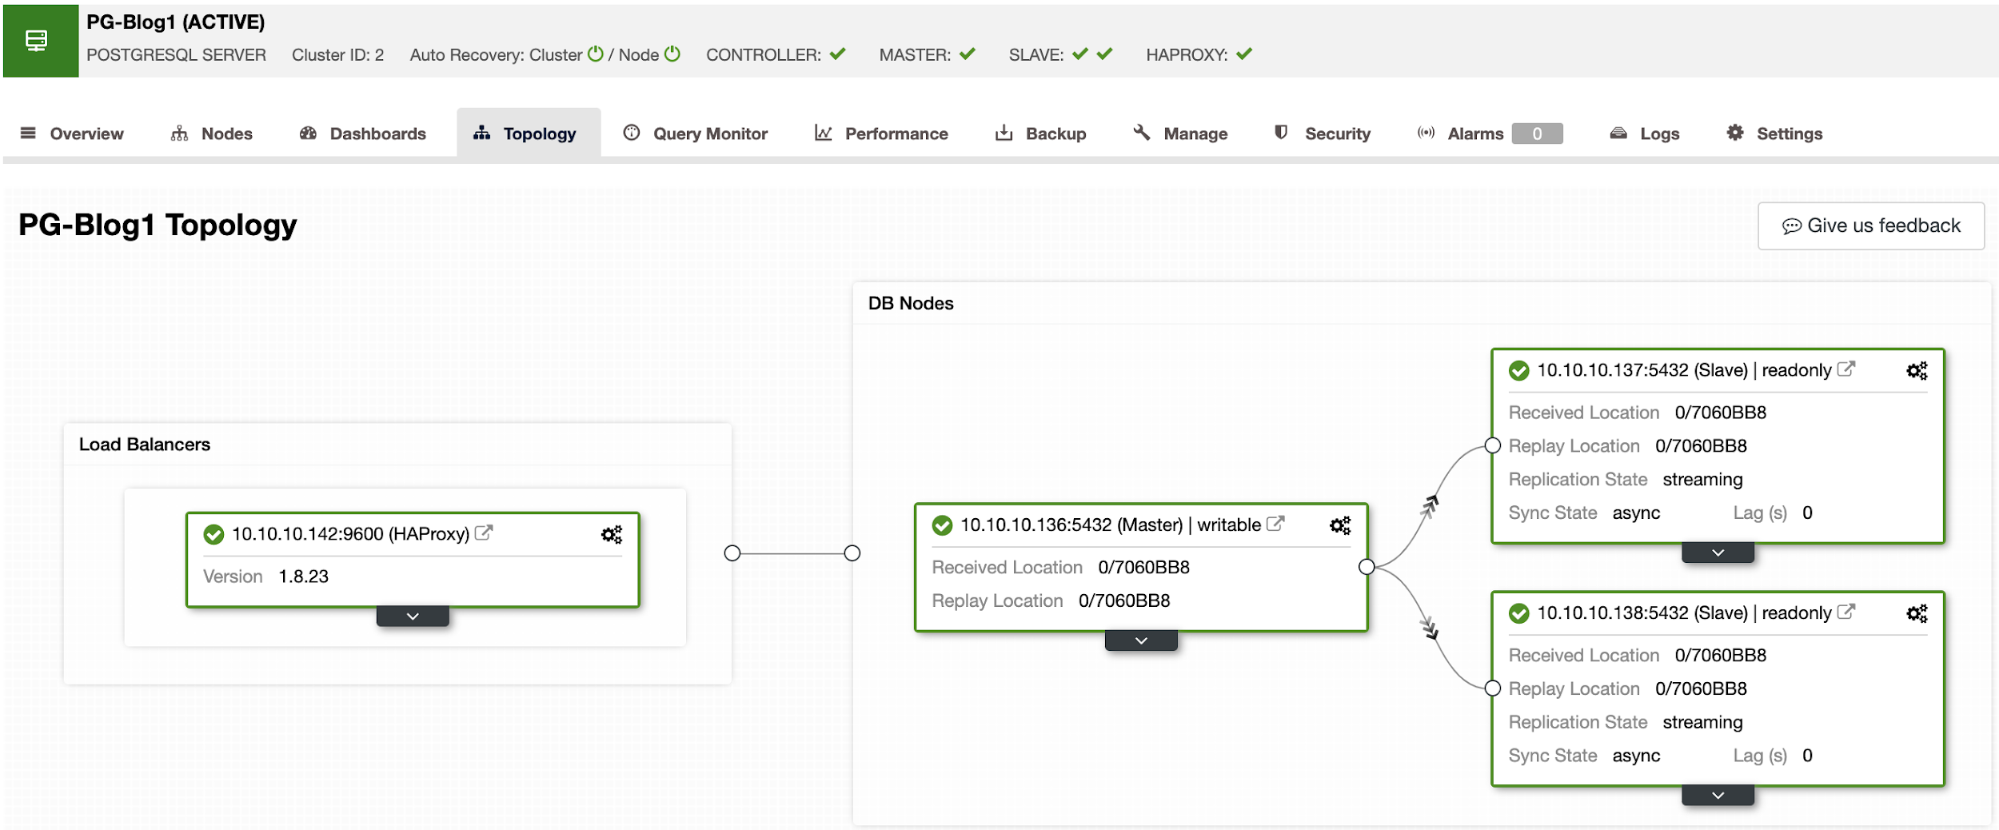Click the Load Balancers connector circle
The image size is (1999, 830).
tap(732, 553)
